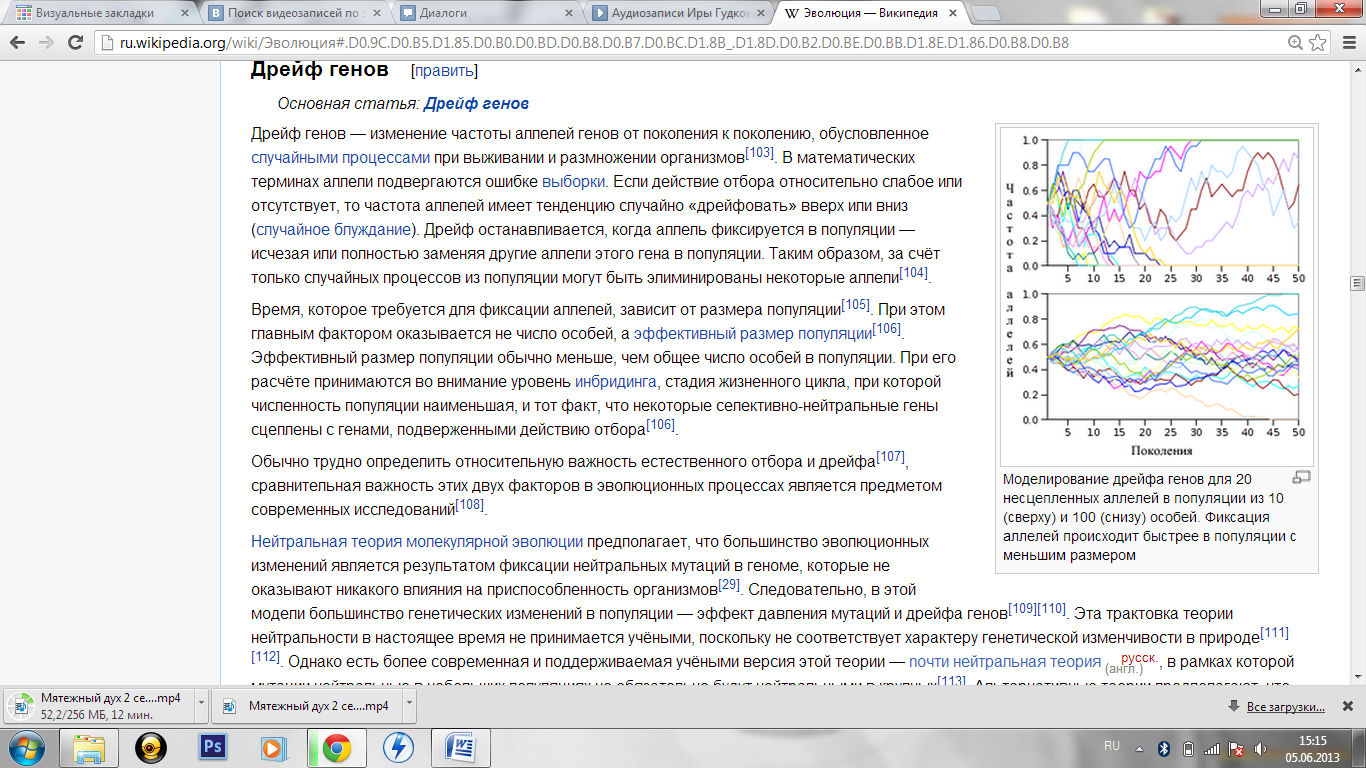Screen dimensions: 1366x768
Task: Follow the случайными процессами link
Action: (341, 158)
